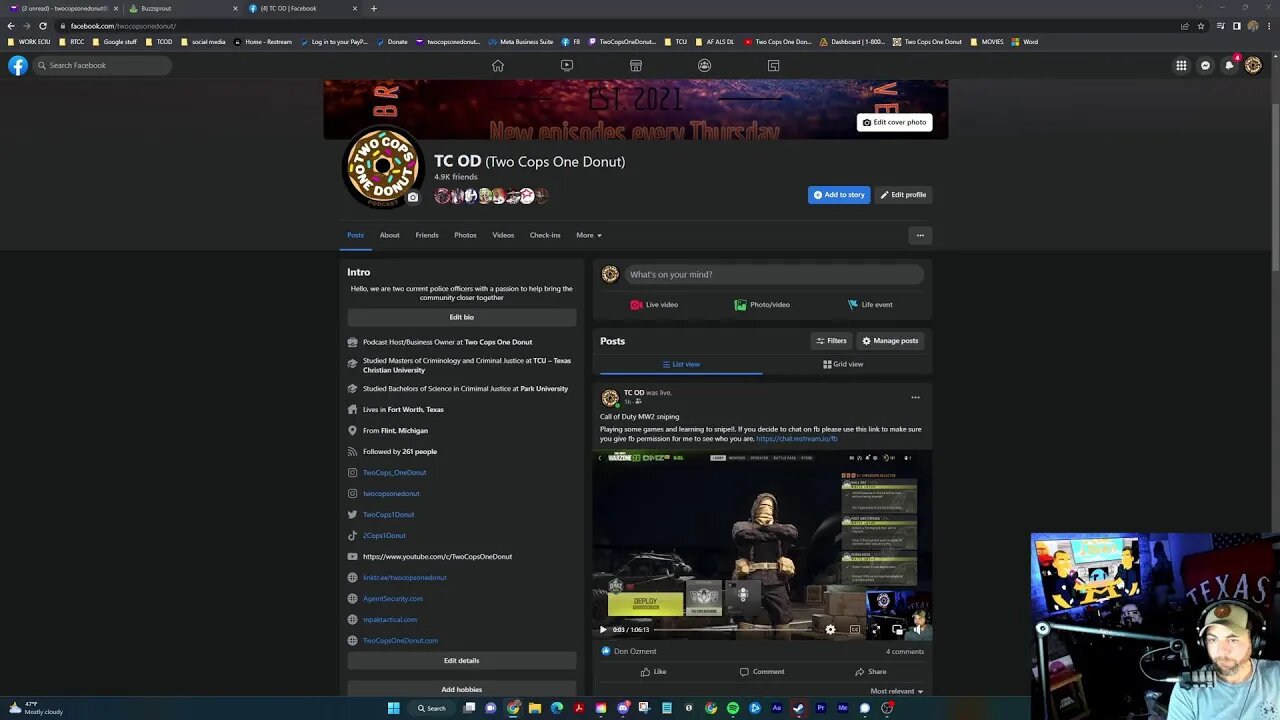
Task: Open the Messenger icon
Action: [1205, 65]
